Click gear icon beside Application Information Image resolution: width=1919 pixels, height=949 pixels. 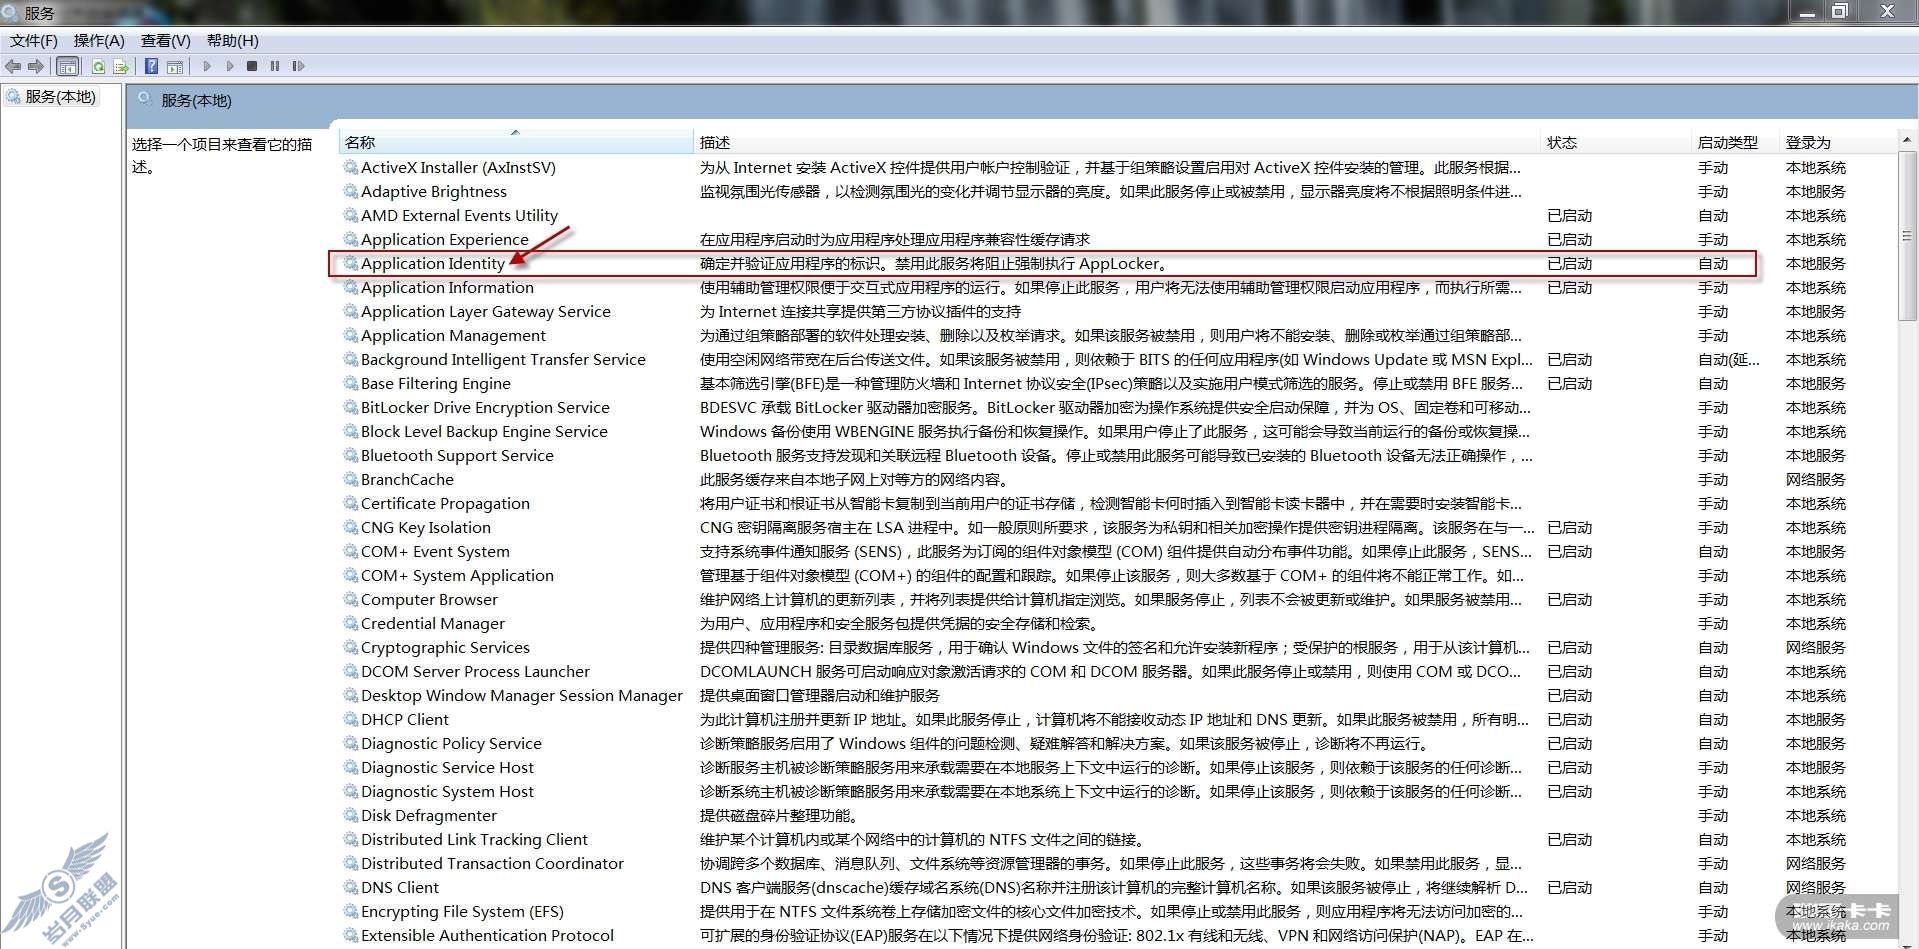tap(351, 287)
